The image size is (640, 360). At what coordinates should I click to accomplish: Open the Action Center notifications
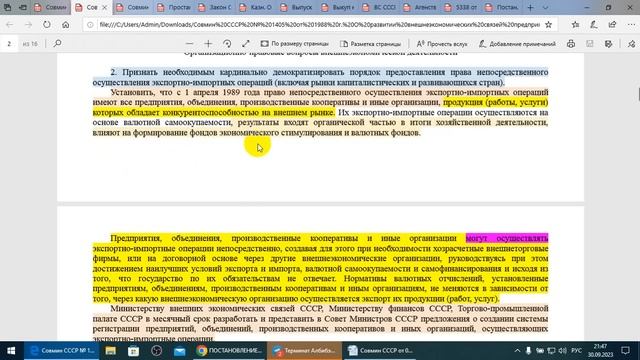coord(626,351)
